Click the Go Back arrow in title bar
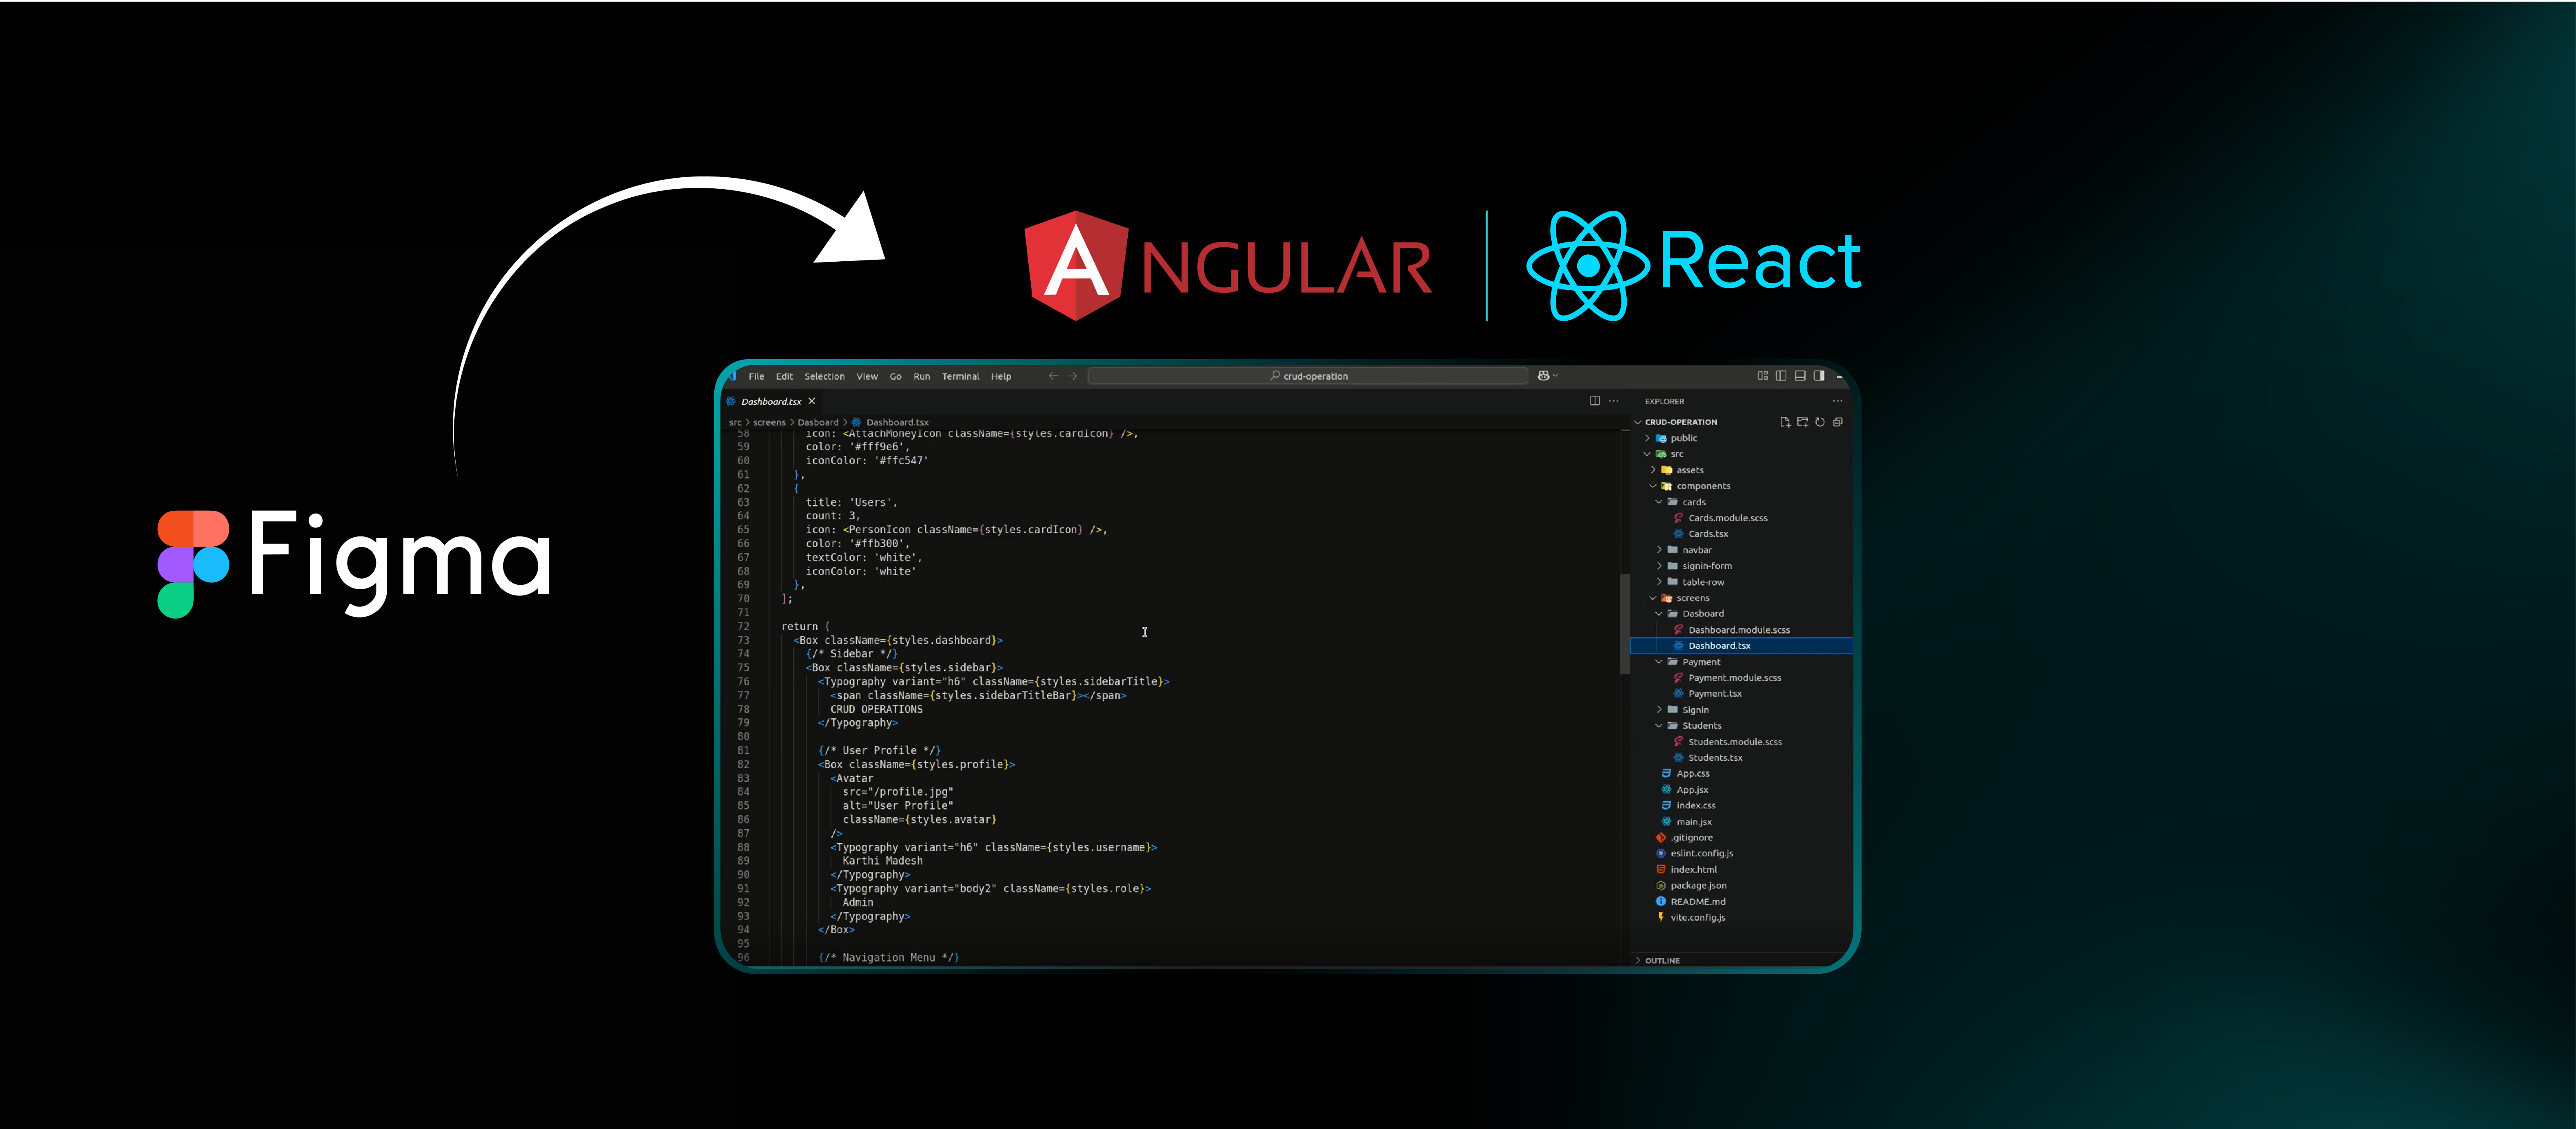 pos(1052,376)
